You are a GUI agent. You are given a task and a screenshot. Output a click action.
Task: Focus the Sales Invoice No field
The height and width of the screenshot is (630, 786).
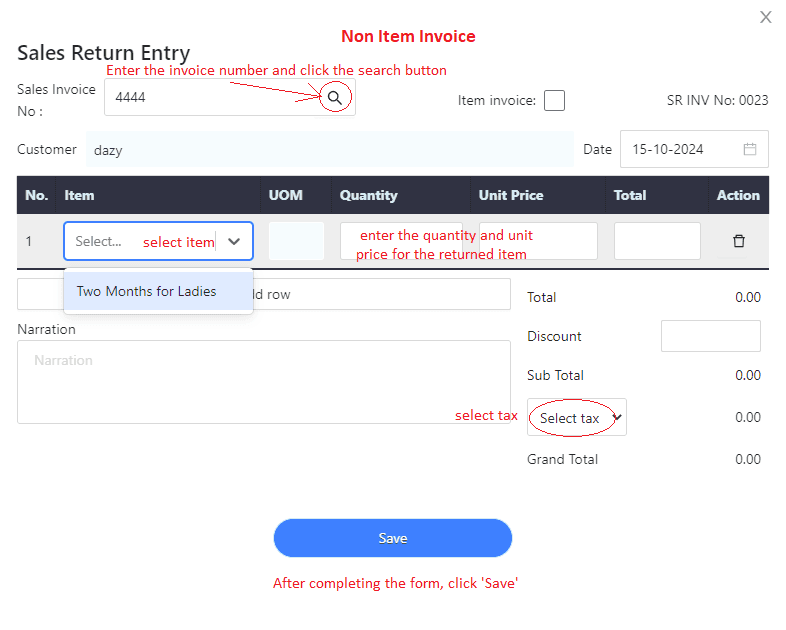point(216,97)
